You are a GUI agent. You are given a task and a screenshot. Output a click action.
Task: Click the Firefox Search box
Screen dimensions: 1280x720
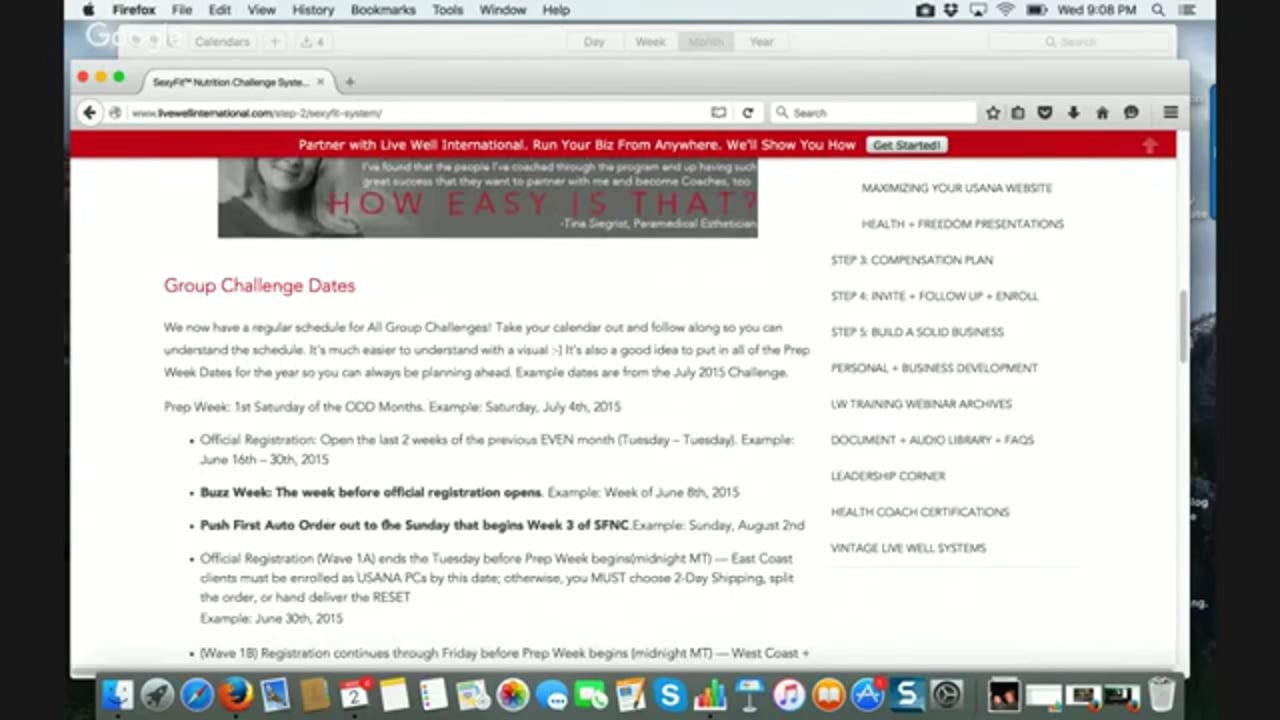[x=873, y=113]
